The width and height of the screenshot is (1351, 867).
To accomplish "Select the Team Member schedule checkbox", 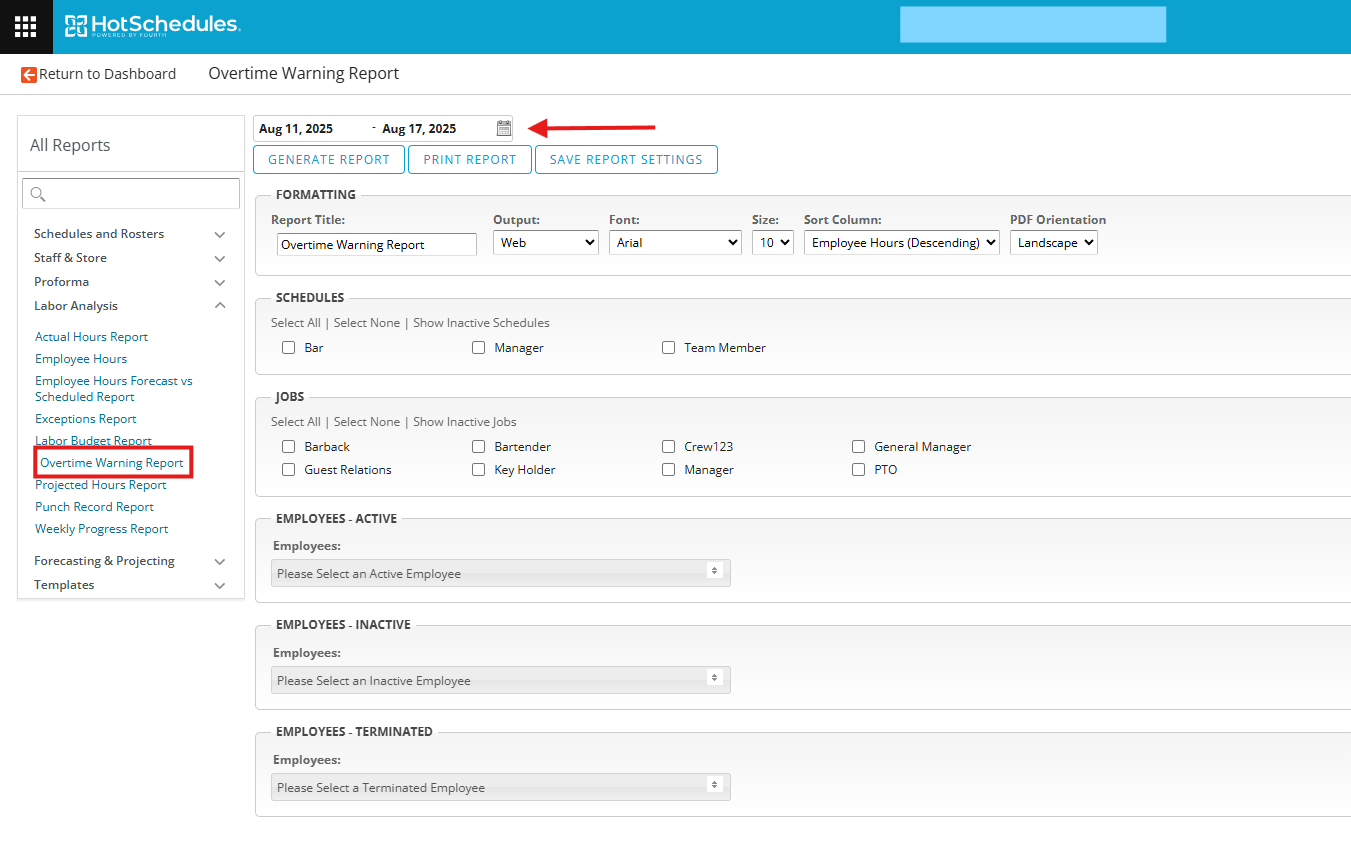I will tap(668, 348).
